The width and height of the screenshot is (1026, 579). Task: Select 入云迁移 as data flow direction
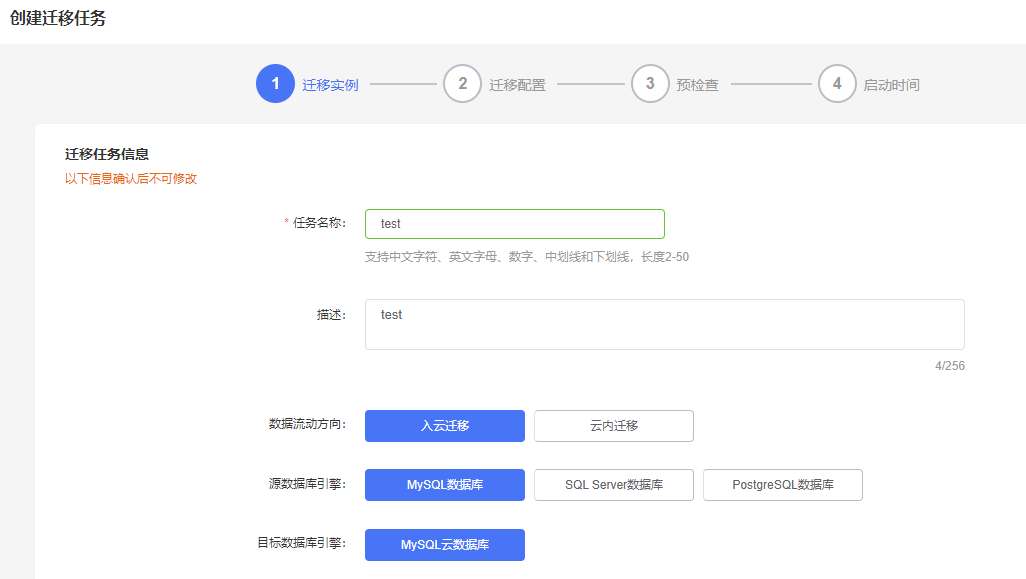[x=444, y=426]
